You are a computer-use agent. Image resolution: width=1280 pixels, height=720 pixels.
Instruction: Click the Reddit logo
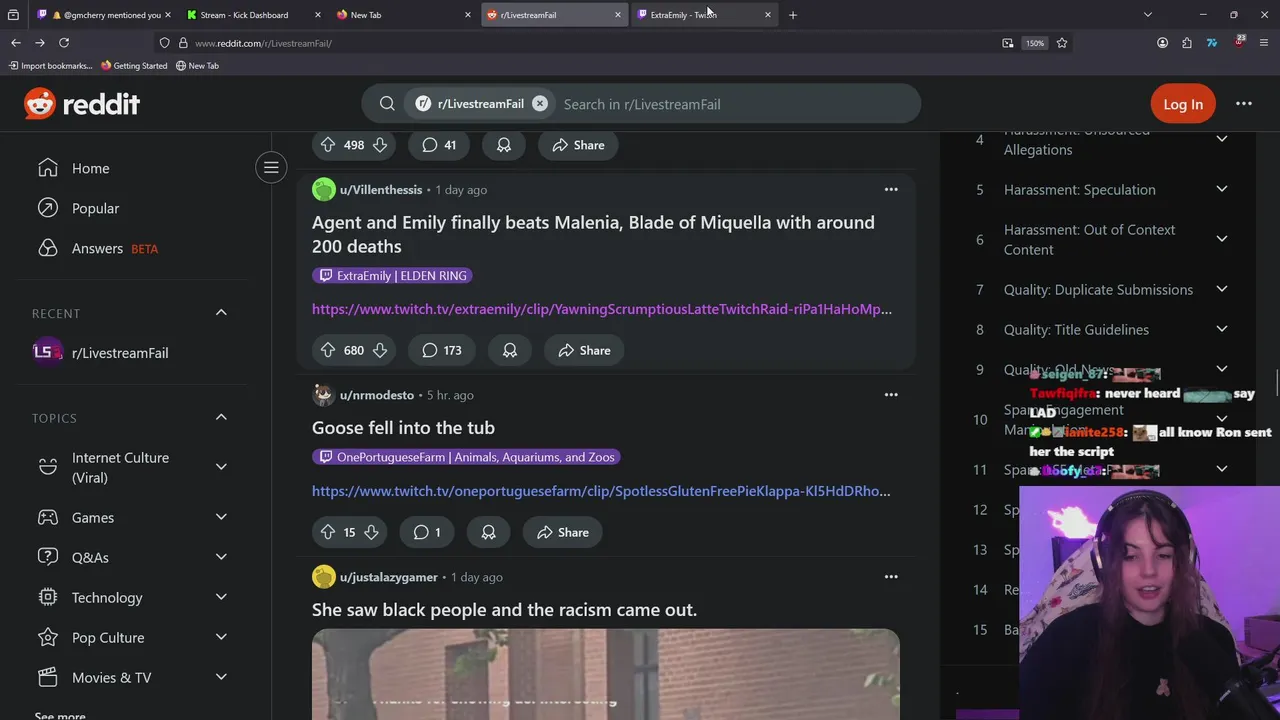82,104
